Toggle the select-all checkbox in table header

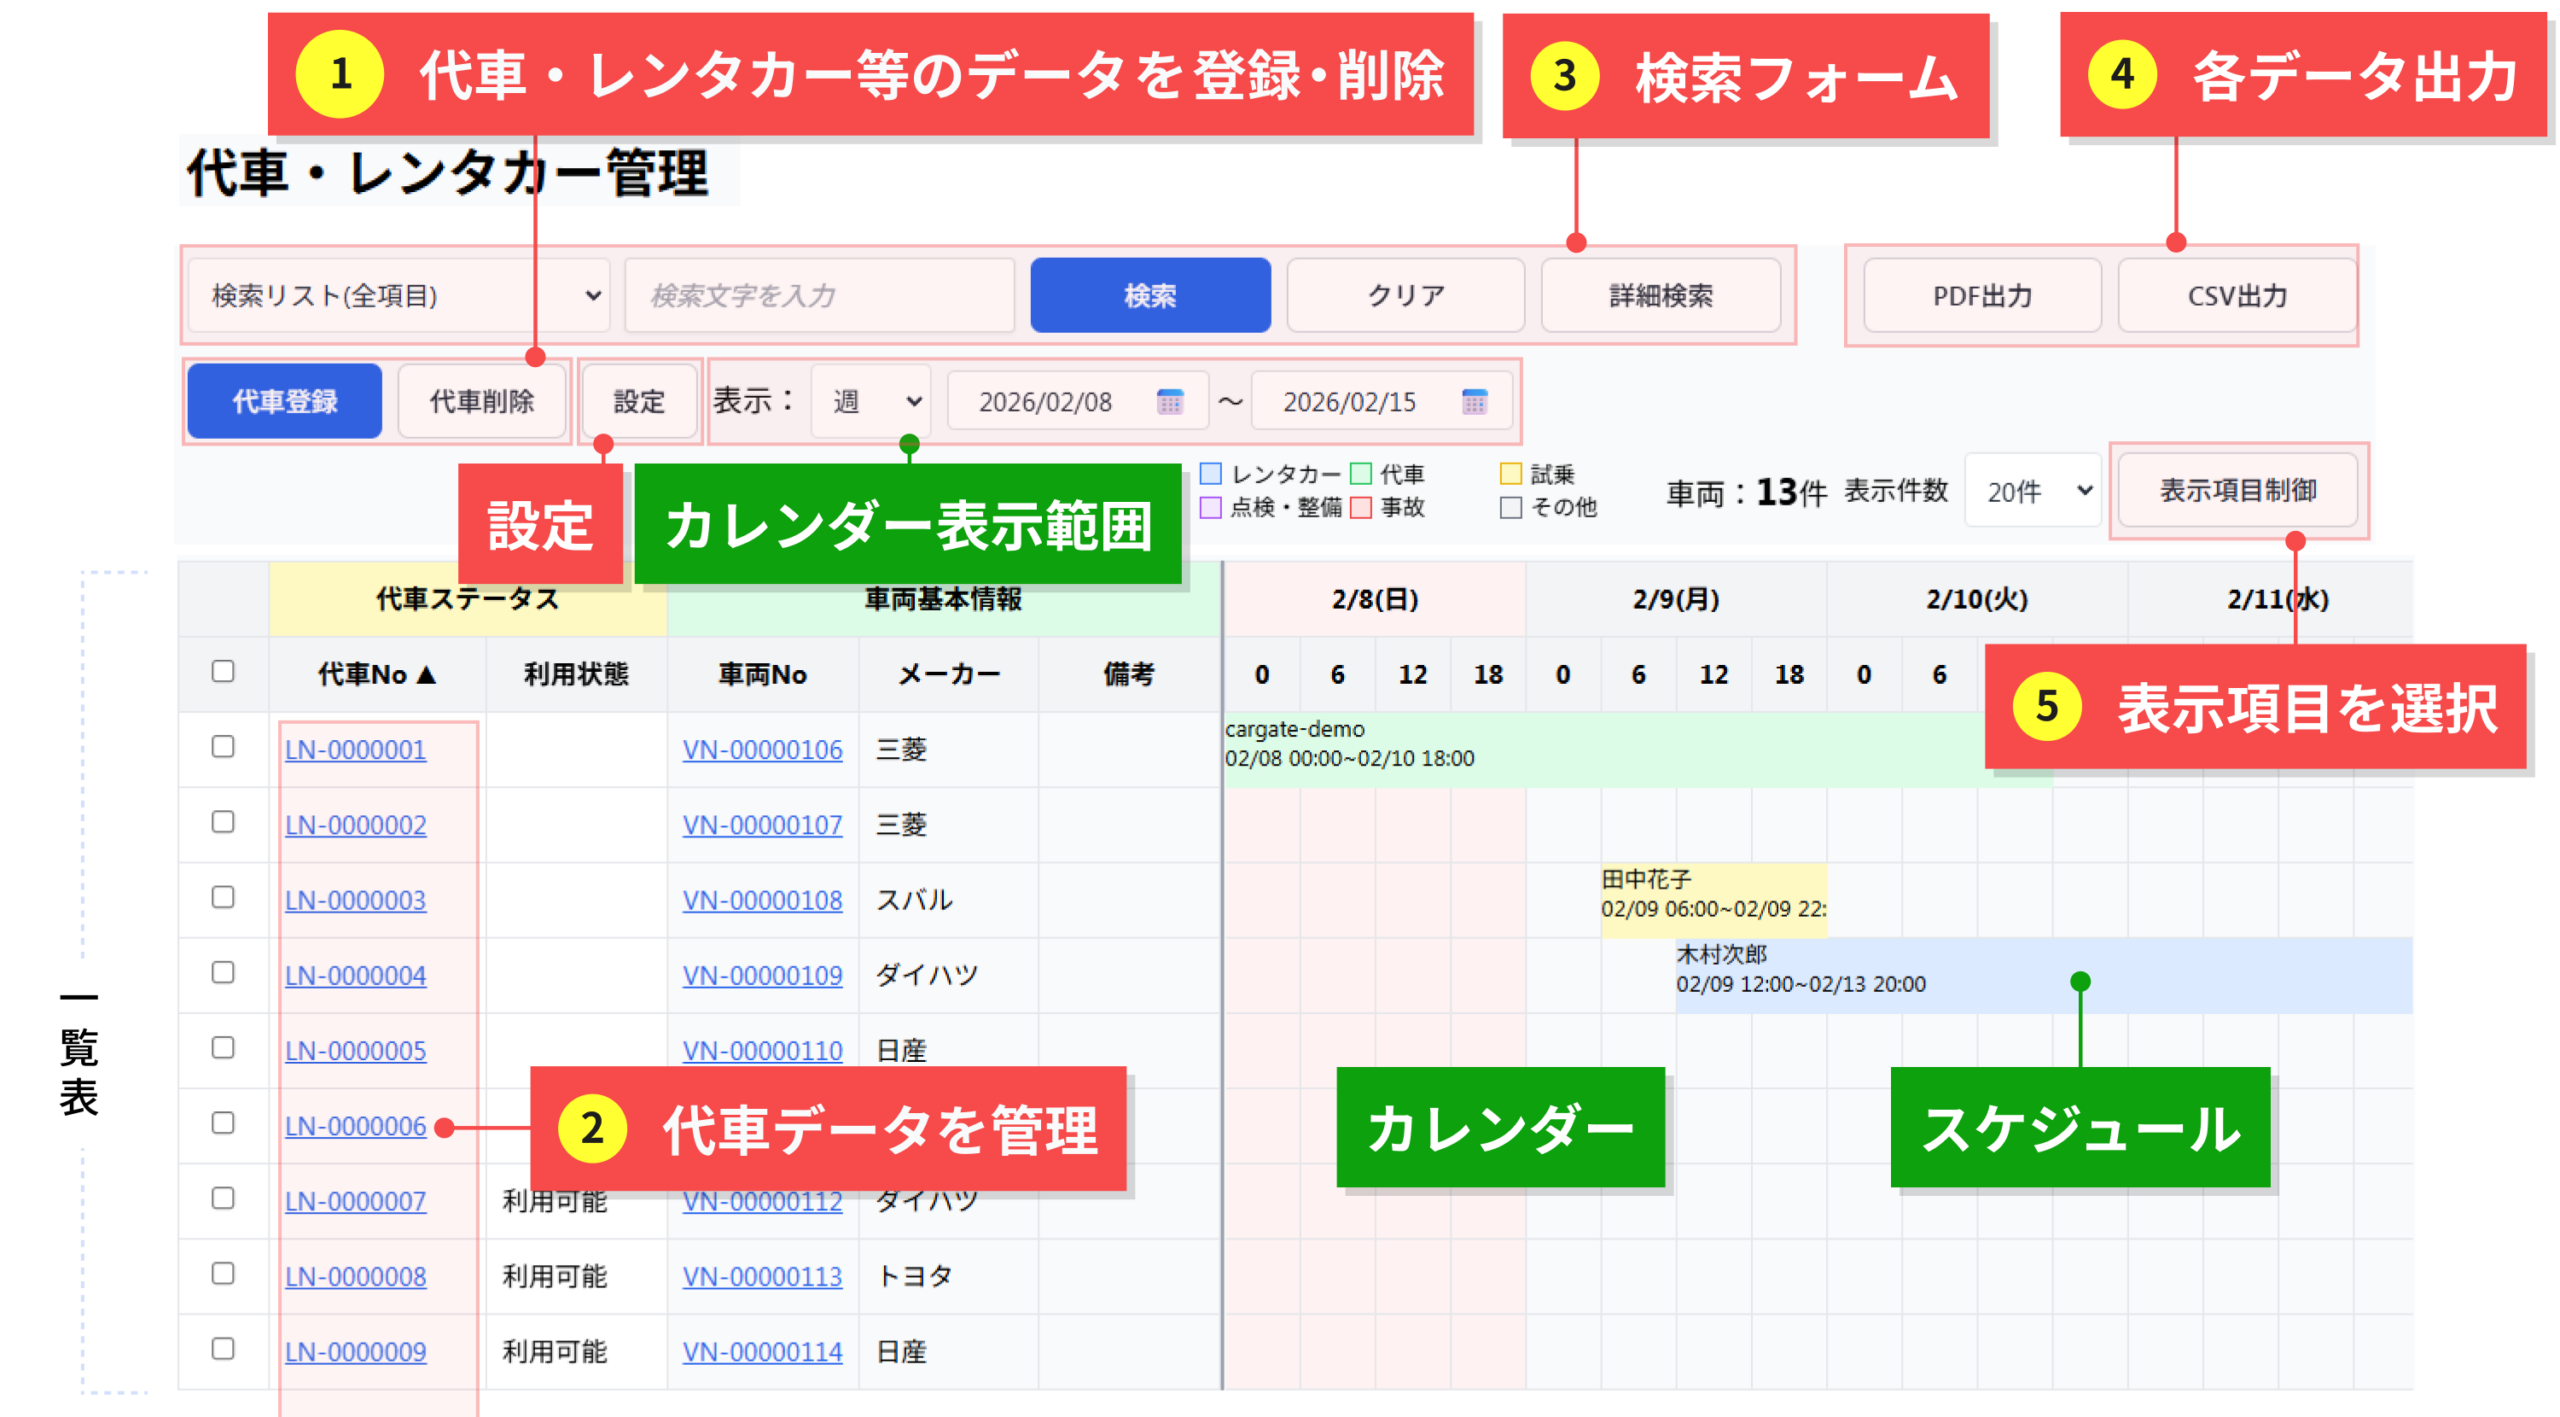click(223, 671)
